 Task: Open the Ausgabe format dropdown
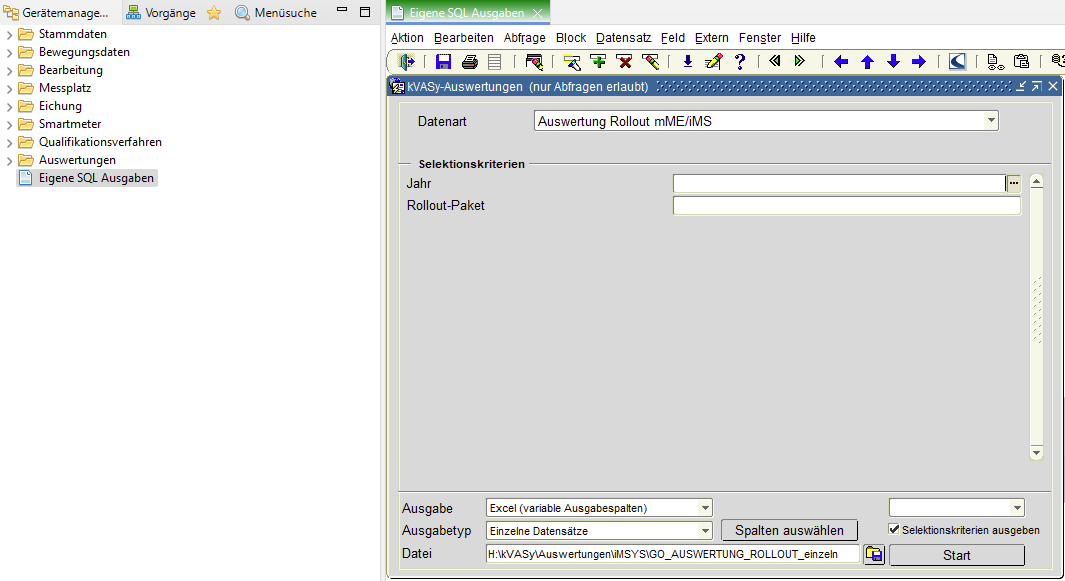(705, 508)
